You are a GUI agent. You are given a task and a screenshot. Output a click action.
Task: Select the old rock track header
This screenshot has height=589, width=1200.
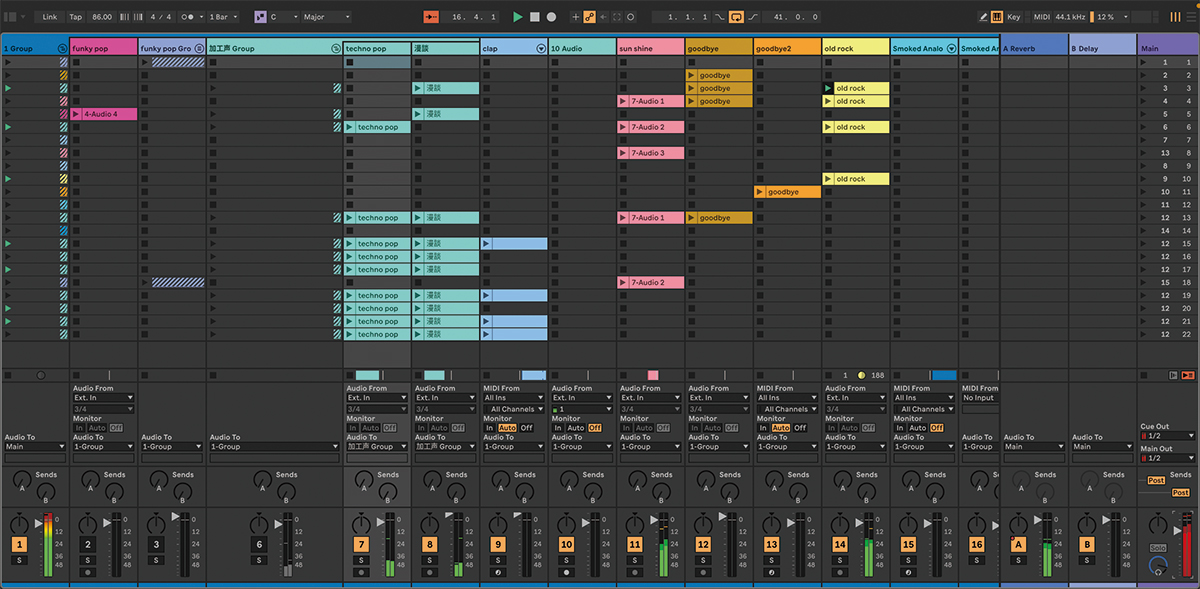pyautogui.click(x=855, y=48)
